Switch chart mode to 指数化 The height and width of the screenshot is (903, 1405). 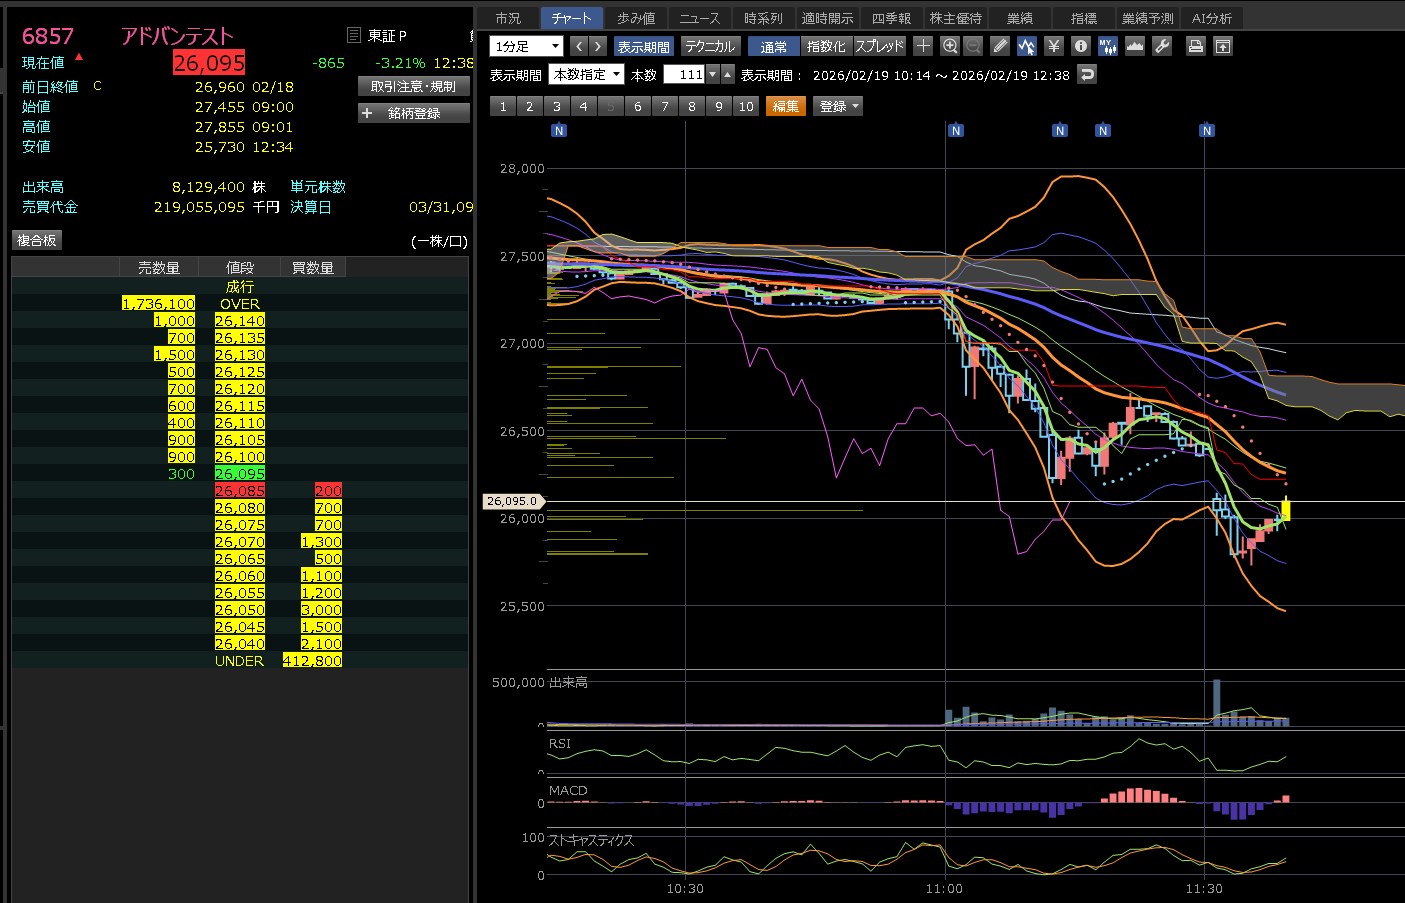pos(825,47)
